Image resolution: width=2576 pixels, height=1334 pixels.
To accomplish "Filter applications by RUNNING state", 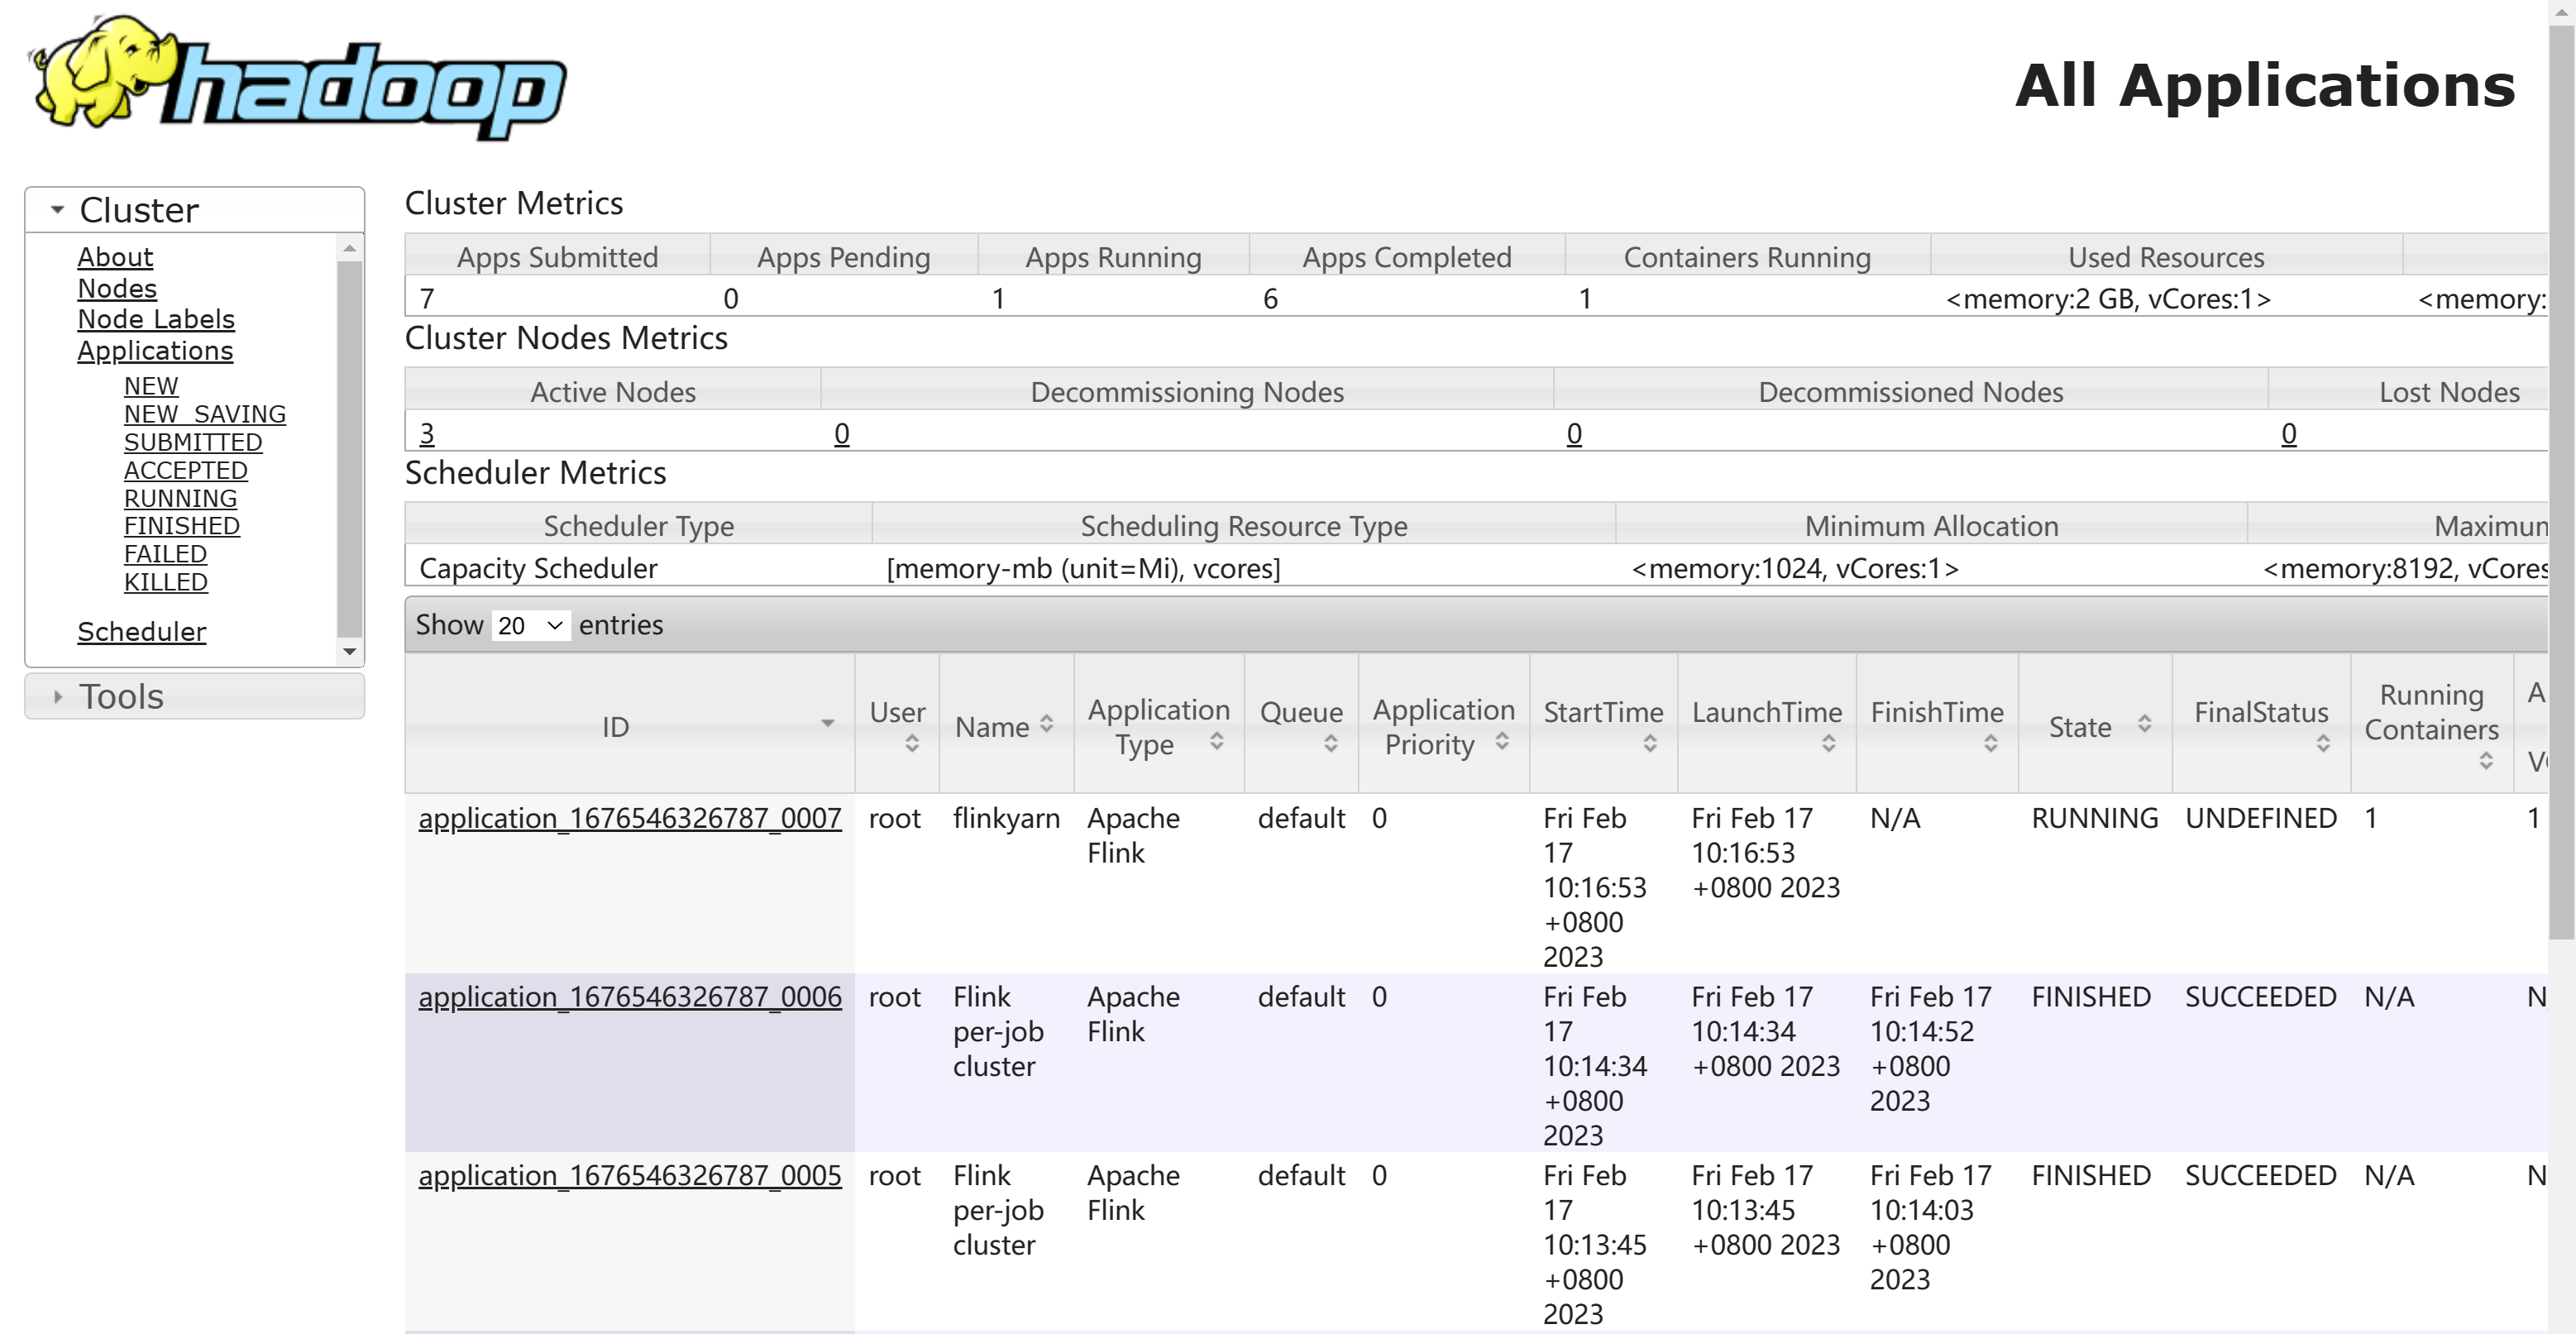I will coord(181,498).
